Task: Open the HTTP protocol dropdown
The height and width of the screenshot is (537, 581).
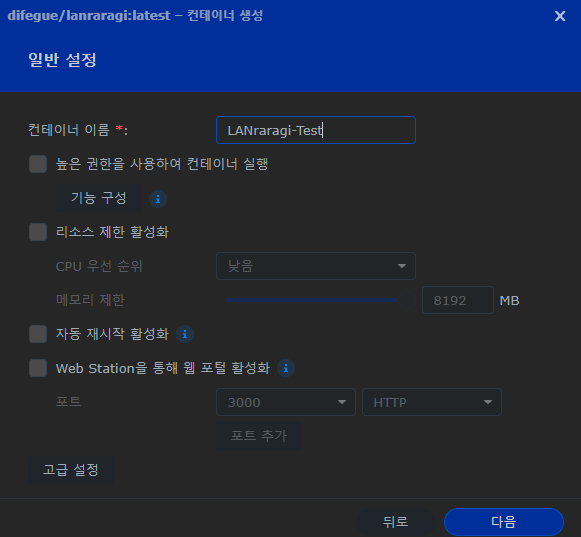Action: [432, 402]
